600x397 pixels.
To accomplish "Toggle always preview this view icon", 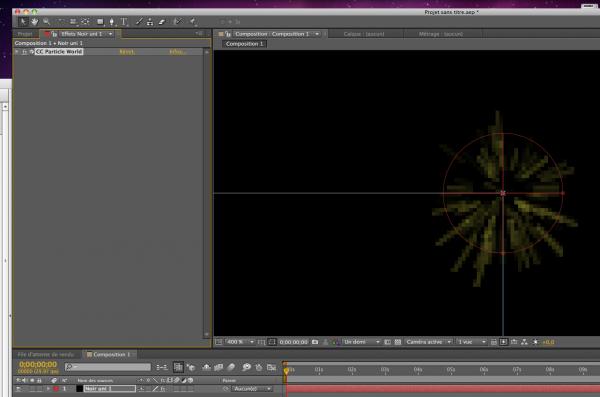I will [x=218, y=342].
